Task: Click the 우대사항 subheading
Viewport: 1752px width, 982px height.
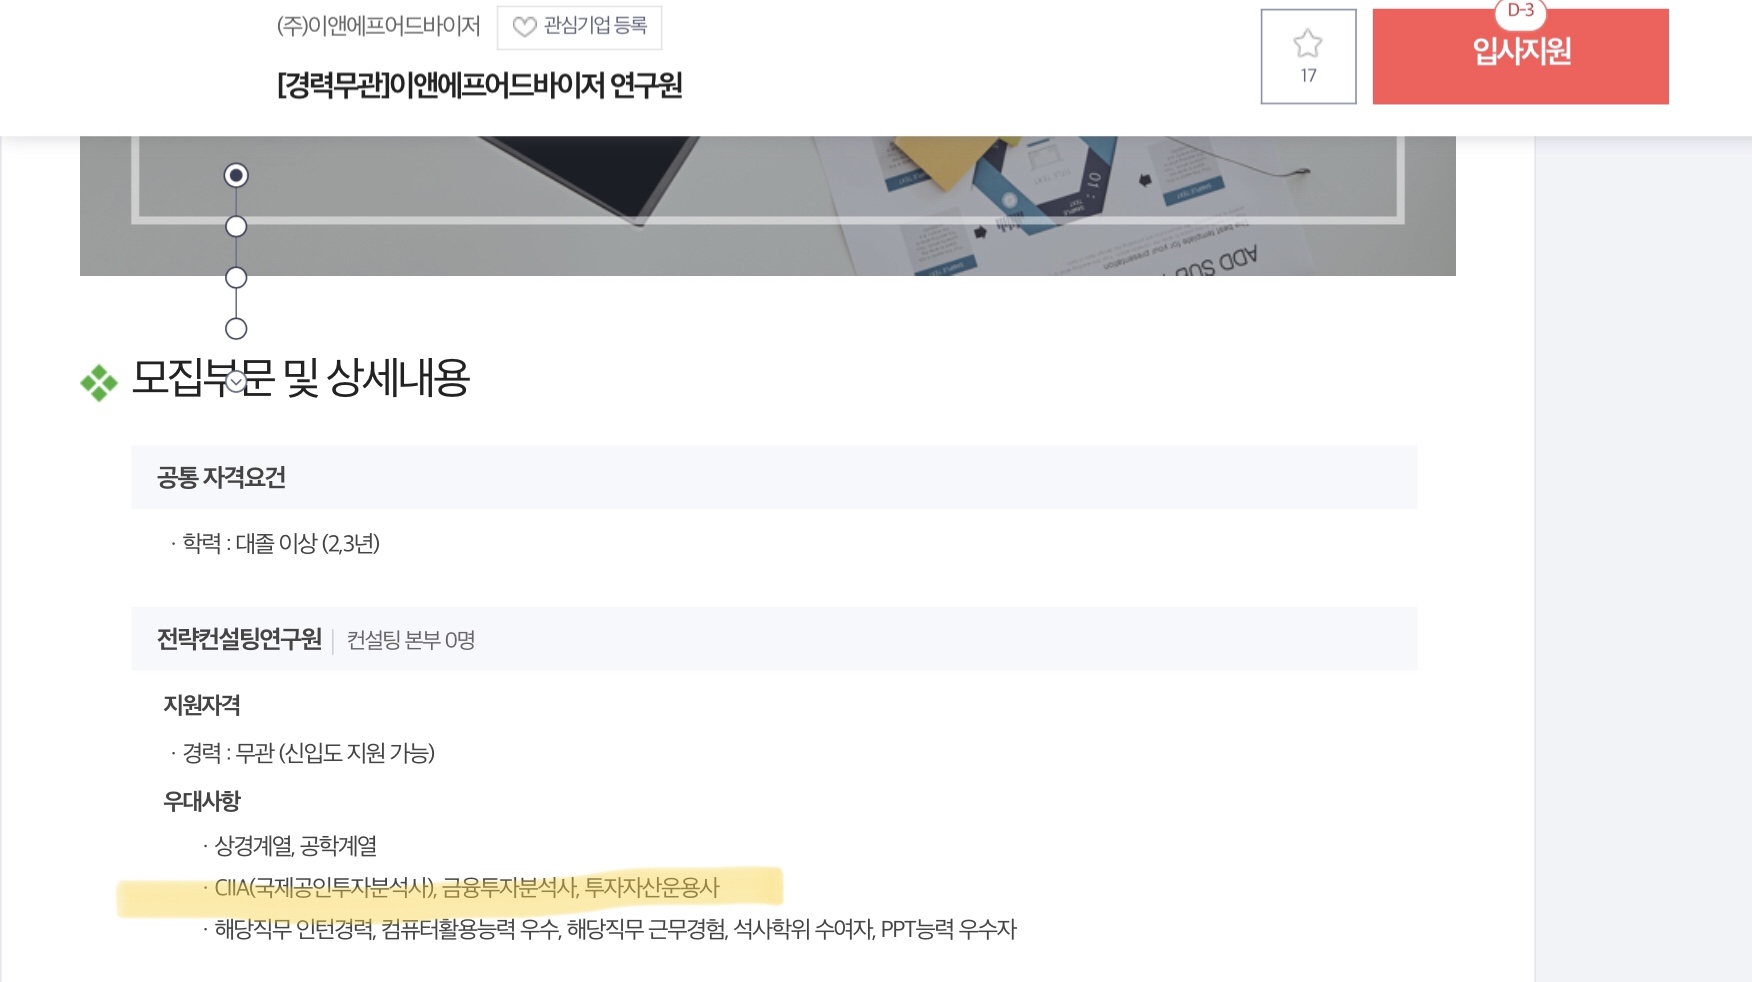Action: tap(202, 801)
